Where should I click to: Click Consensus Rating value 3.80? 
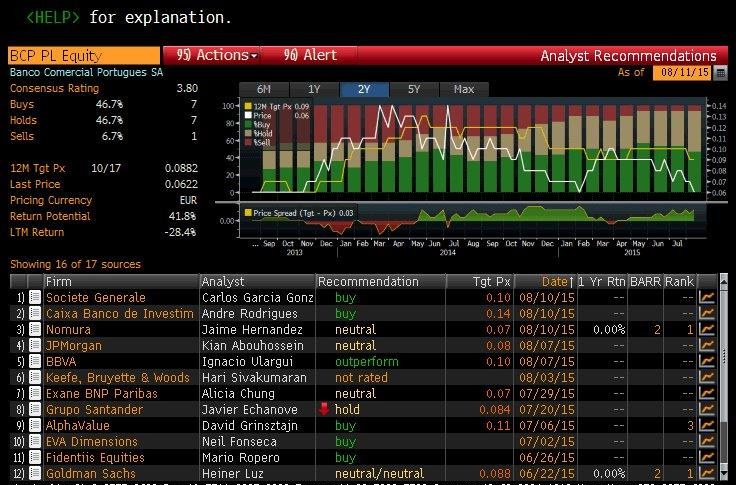[187, 88]
